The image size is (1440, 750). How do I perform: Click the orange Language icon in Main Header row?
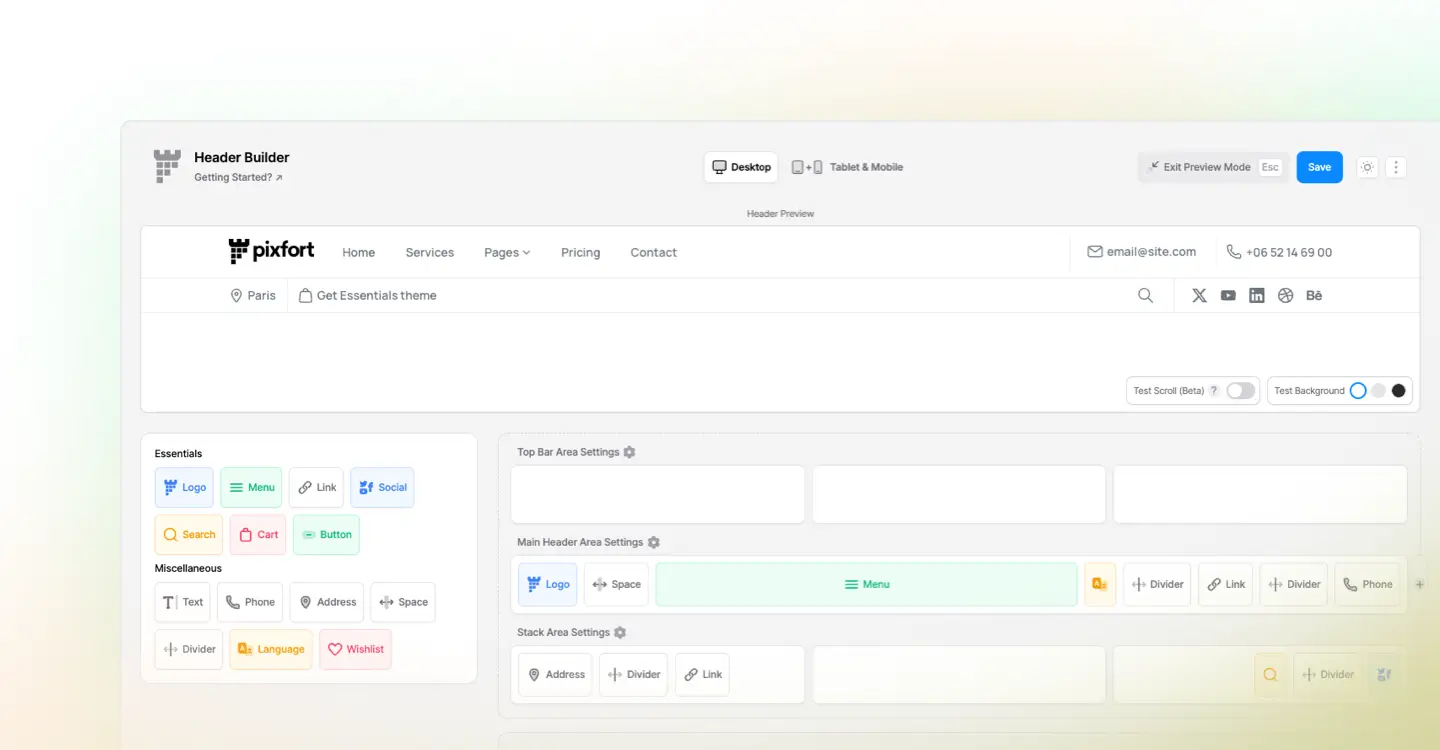pos(1099,583)
